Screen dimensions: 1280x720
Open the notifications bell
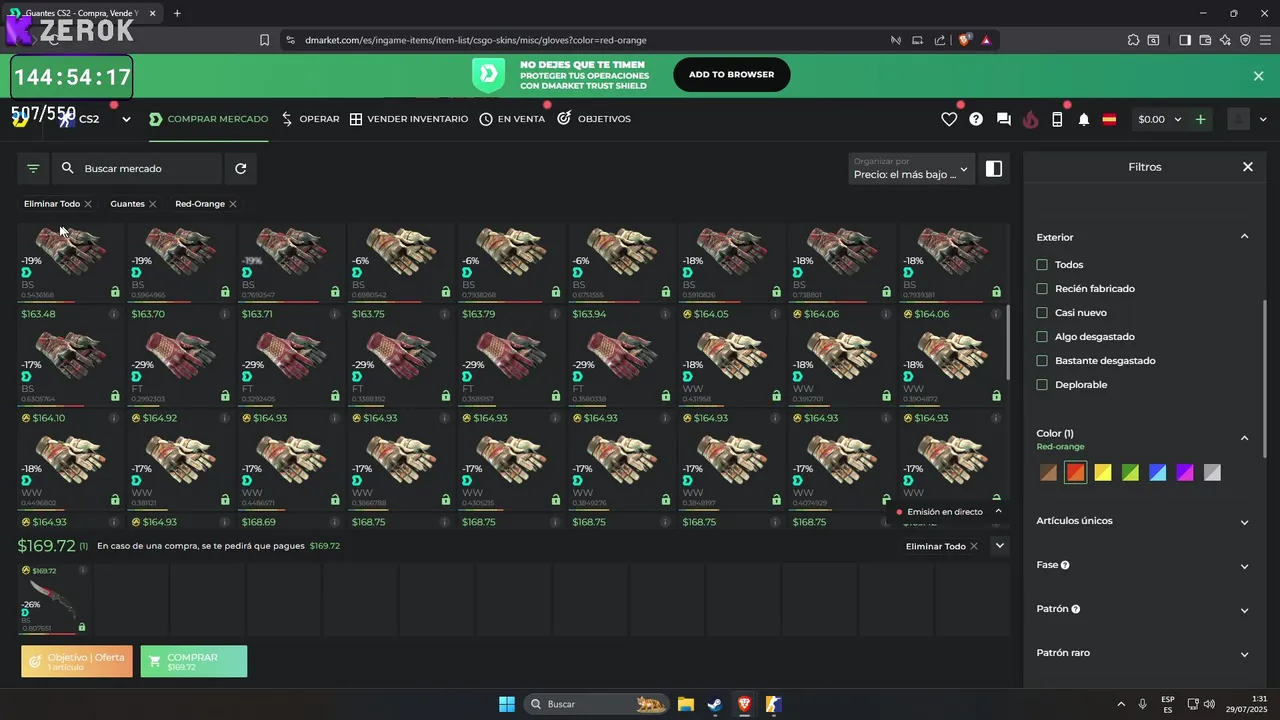[1084, 119]
